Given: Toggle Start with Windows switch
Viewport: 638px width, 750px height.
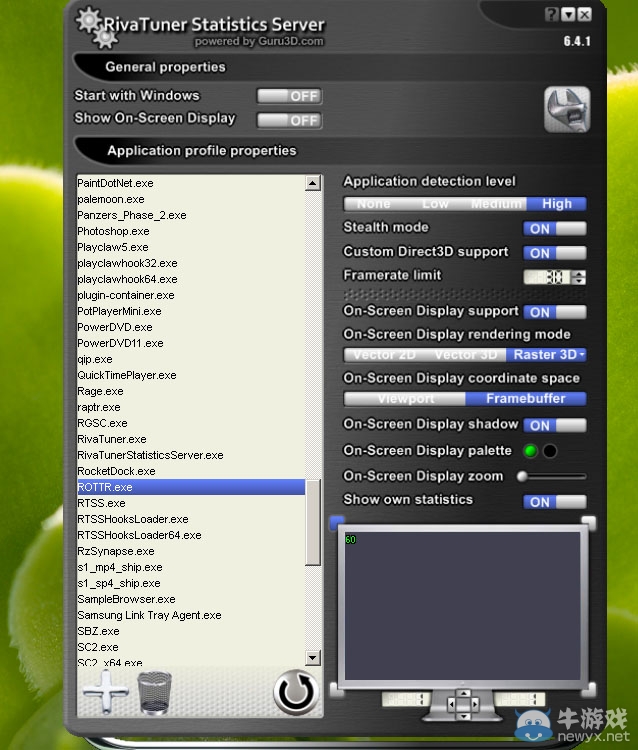Looking at the screenshot, I should tap(289, 96).
